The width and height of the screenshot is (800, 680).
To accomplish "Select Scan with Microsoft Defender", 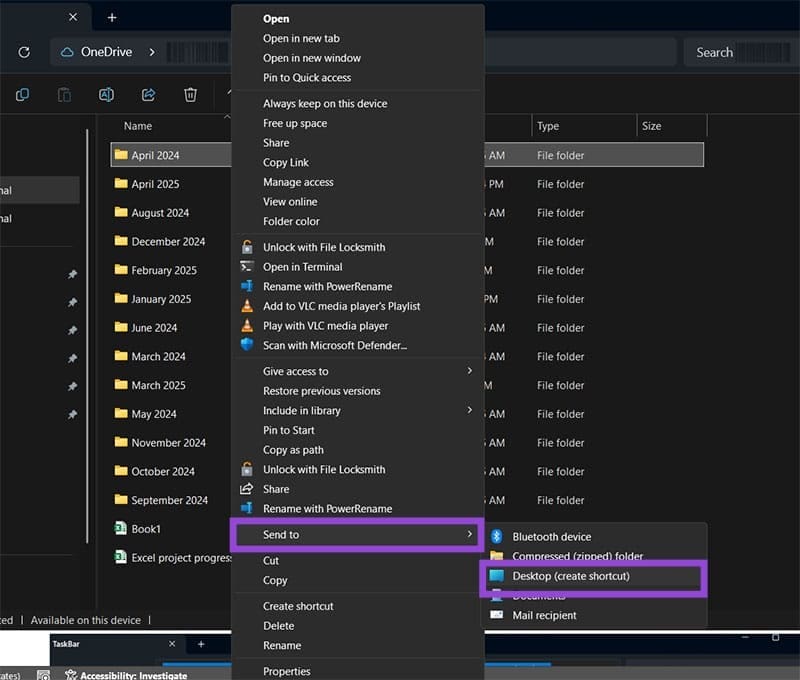I will coord(334,345).
